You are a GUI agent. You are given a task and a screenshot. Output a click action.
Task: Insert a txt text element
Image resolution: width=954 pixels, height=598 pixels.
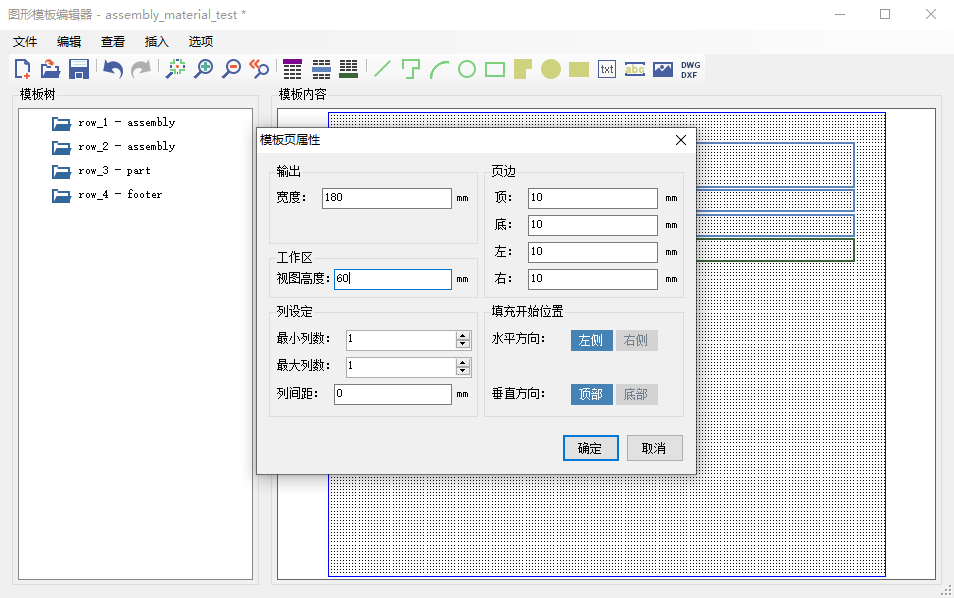[607, 69]
